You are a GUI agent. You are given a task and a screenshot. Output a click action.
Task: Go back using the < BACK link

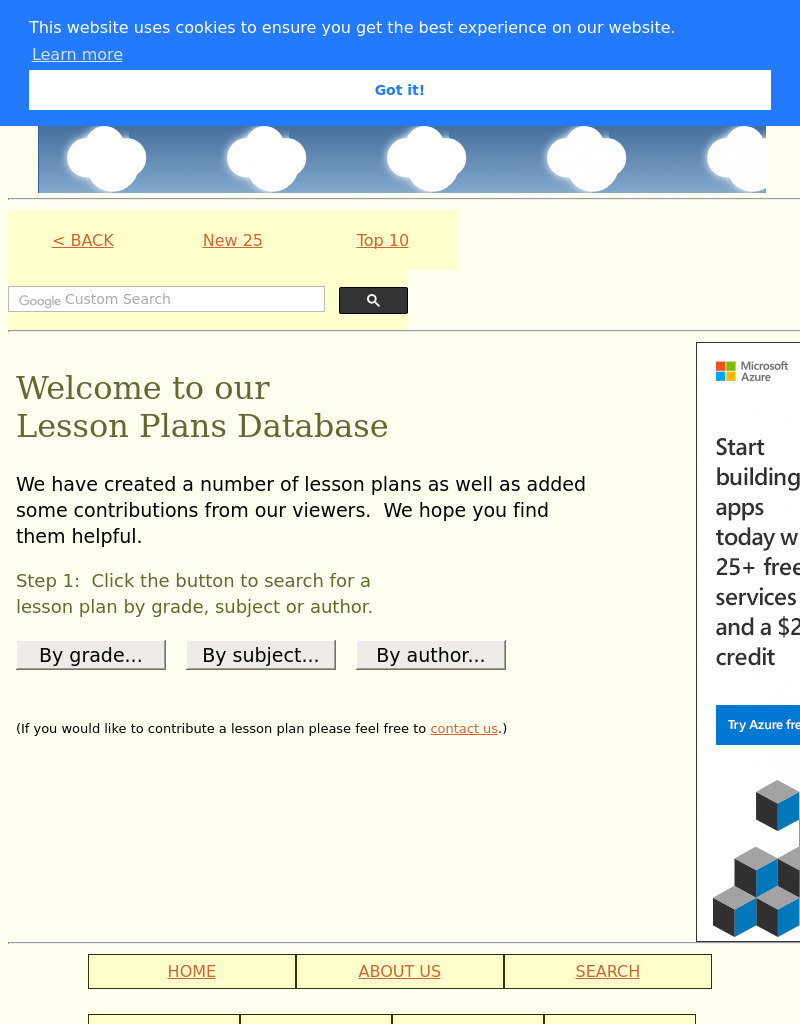coord(83,240)
